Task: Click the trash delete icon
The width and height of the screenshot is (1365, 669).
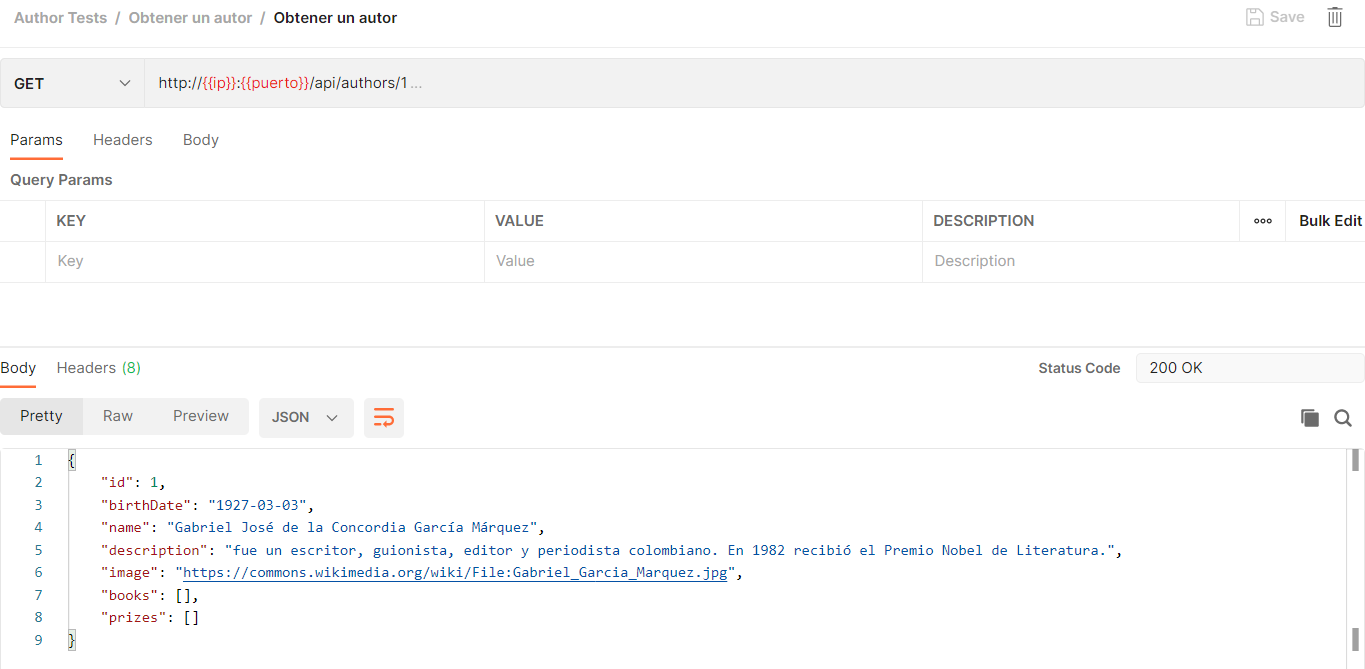Action: coord(1334,17)
